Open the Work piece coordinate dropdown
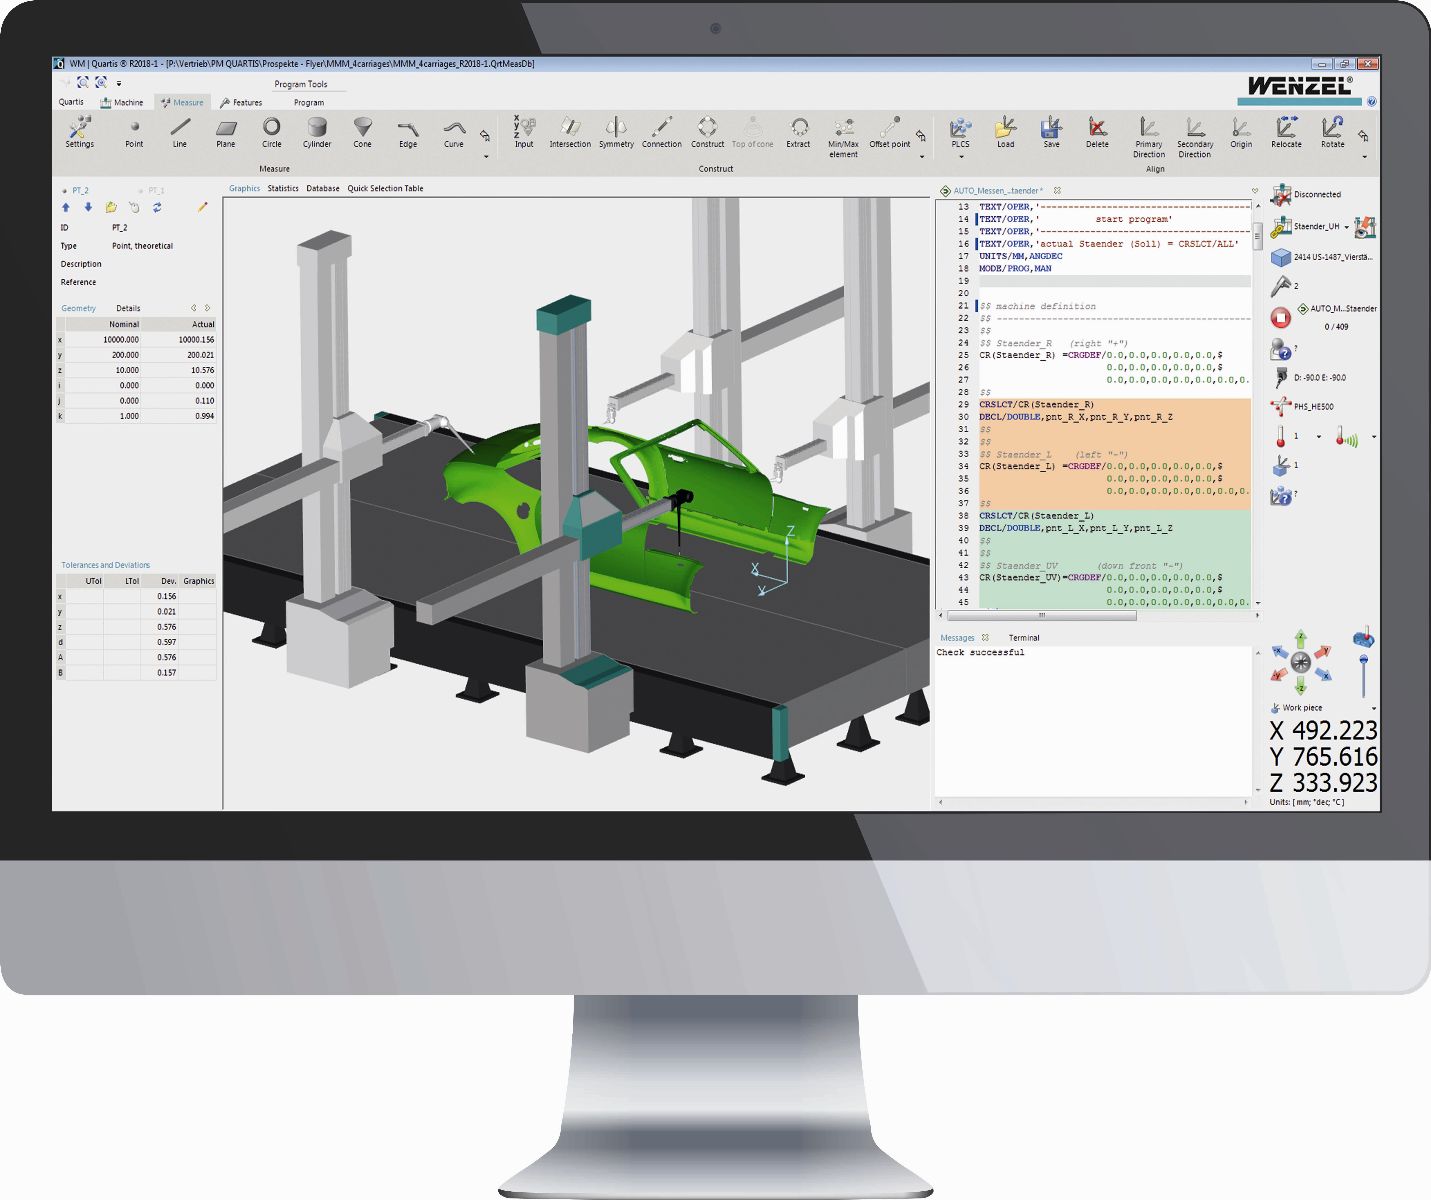 click(x=1373, y=708)
